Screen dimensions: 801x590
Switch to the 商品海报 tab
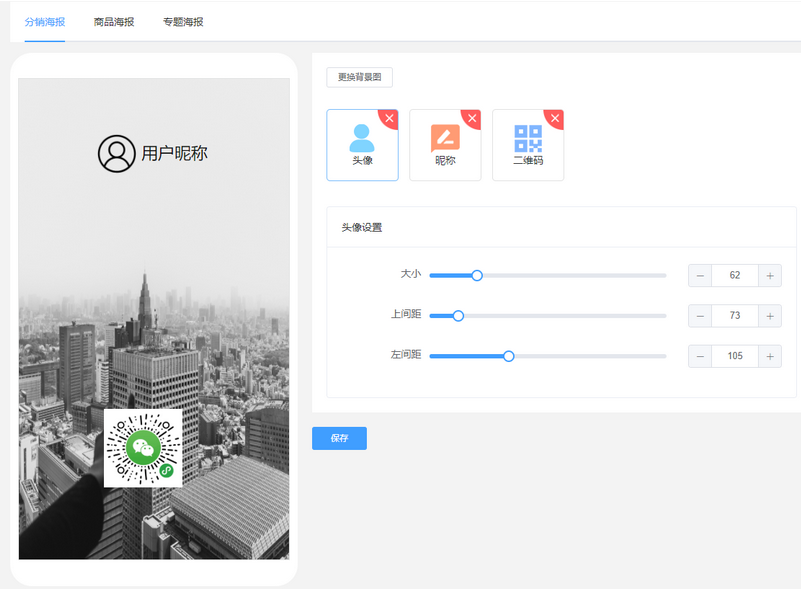114,21
